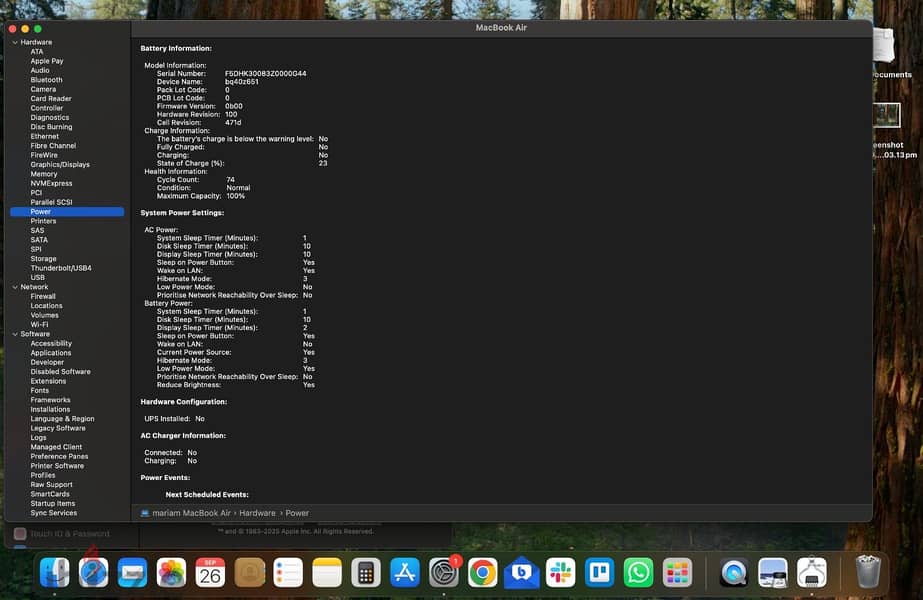This screenshot has height=600, width=923.
Task: Open Slack from the Dock
Action: pyautogui.click(x=560, y=572)
